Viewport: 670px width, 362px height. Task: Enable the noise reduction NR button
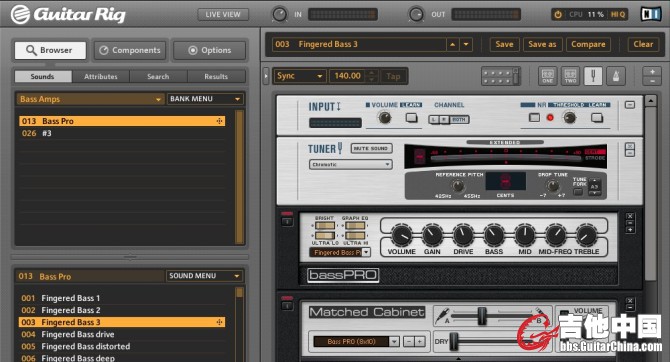click(534, 117)
